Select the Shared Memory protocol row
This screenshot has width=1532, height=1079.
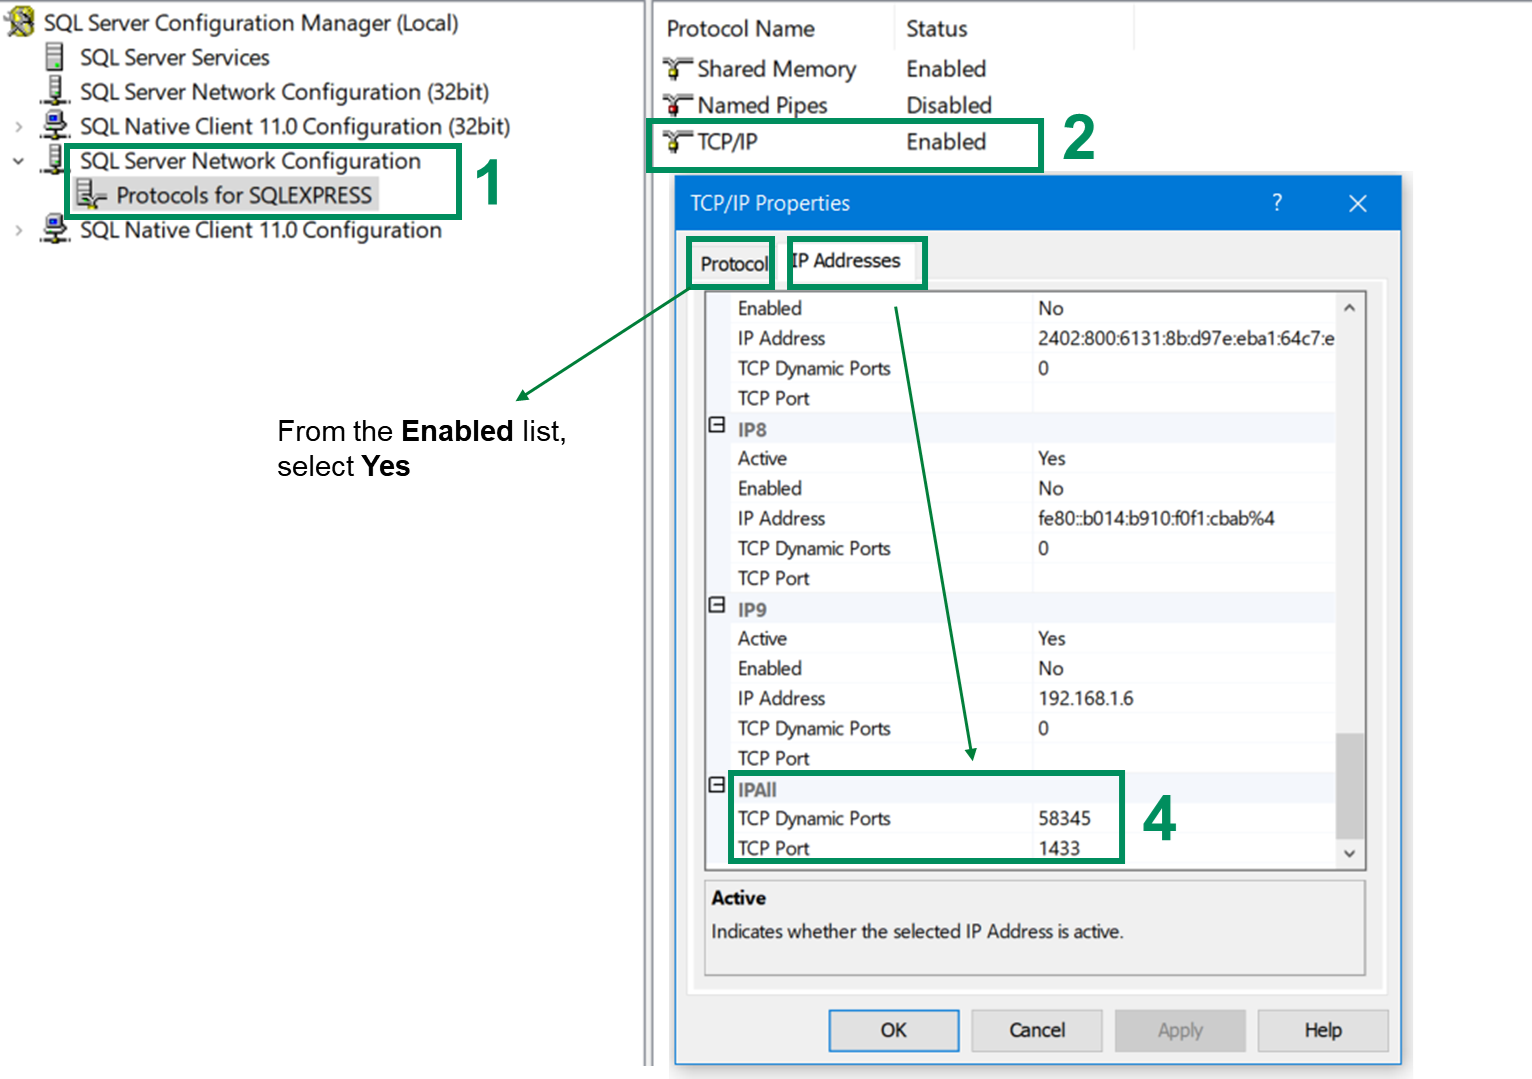(x=825, y=69)
